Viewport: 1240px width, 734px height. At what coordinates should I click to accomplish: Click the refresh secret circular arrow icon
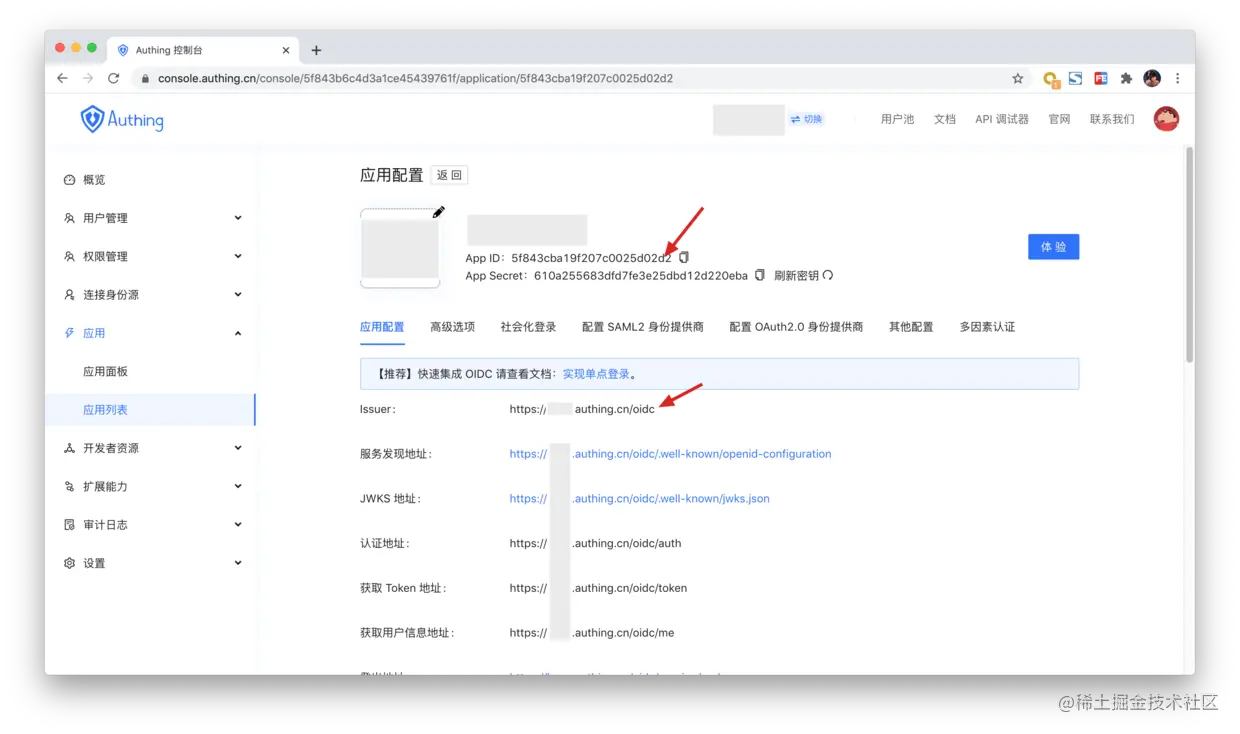pyautogui.click(x=828, y=275)
